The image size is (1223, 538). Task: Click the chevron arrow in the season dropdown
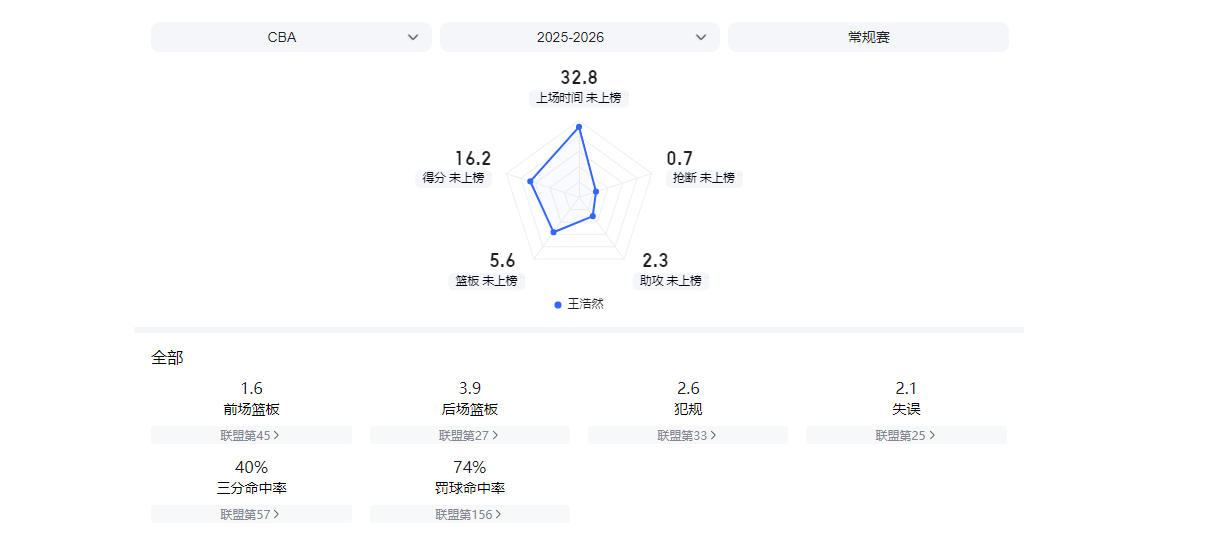point(701,37)
